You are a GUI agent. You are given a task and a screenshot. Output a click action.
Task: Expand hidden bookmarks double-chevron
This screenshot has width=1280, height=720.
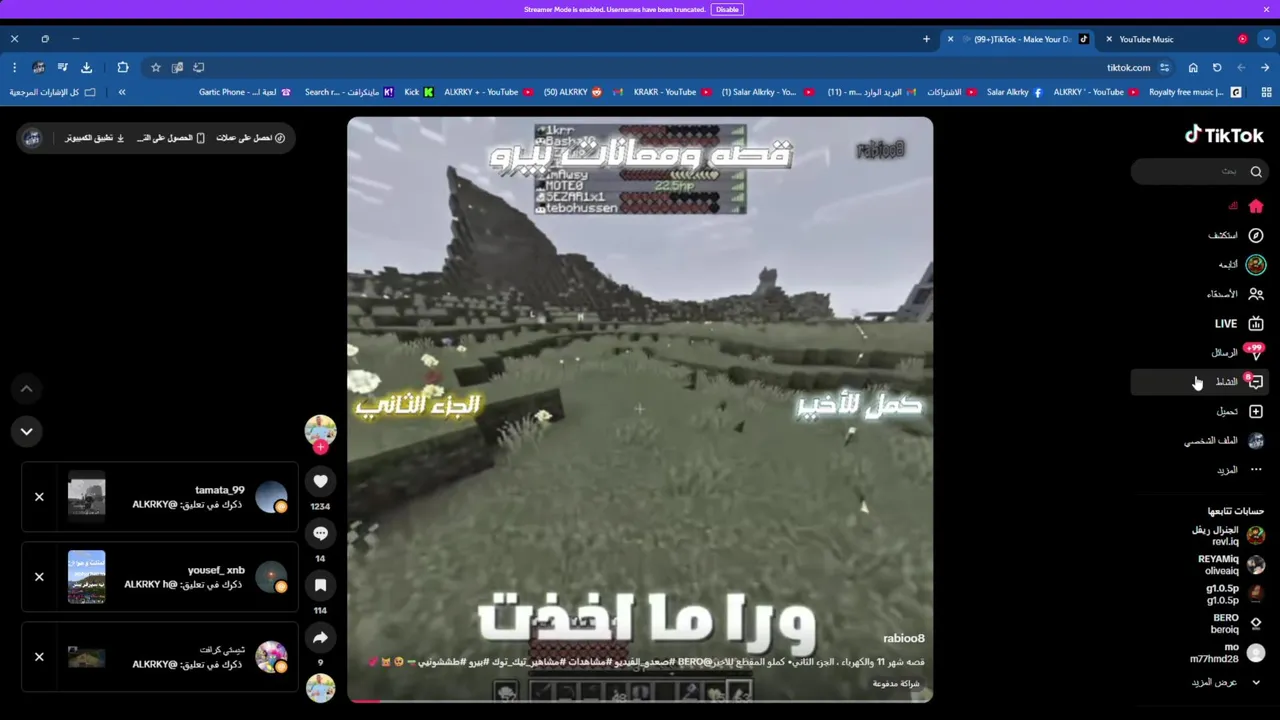pos(122,92)
